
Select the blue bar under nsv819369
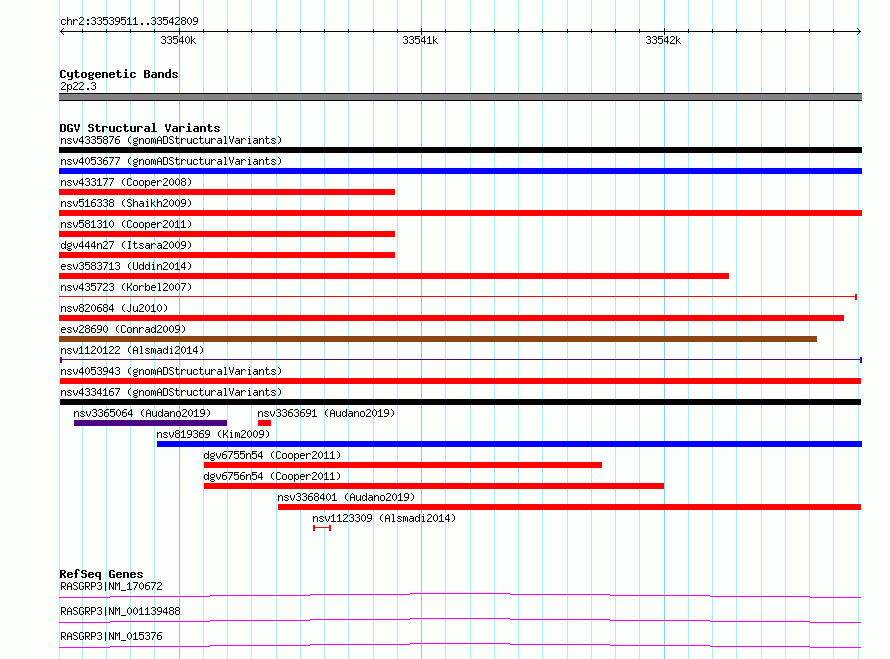509,444
